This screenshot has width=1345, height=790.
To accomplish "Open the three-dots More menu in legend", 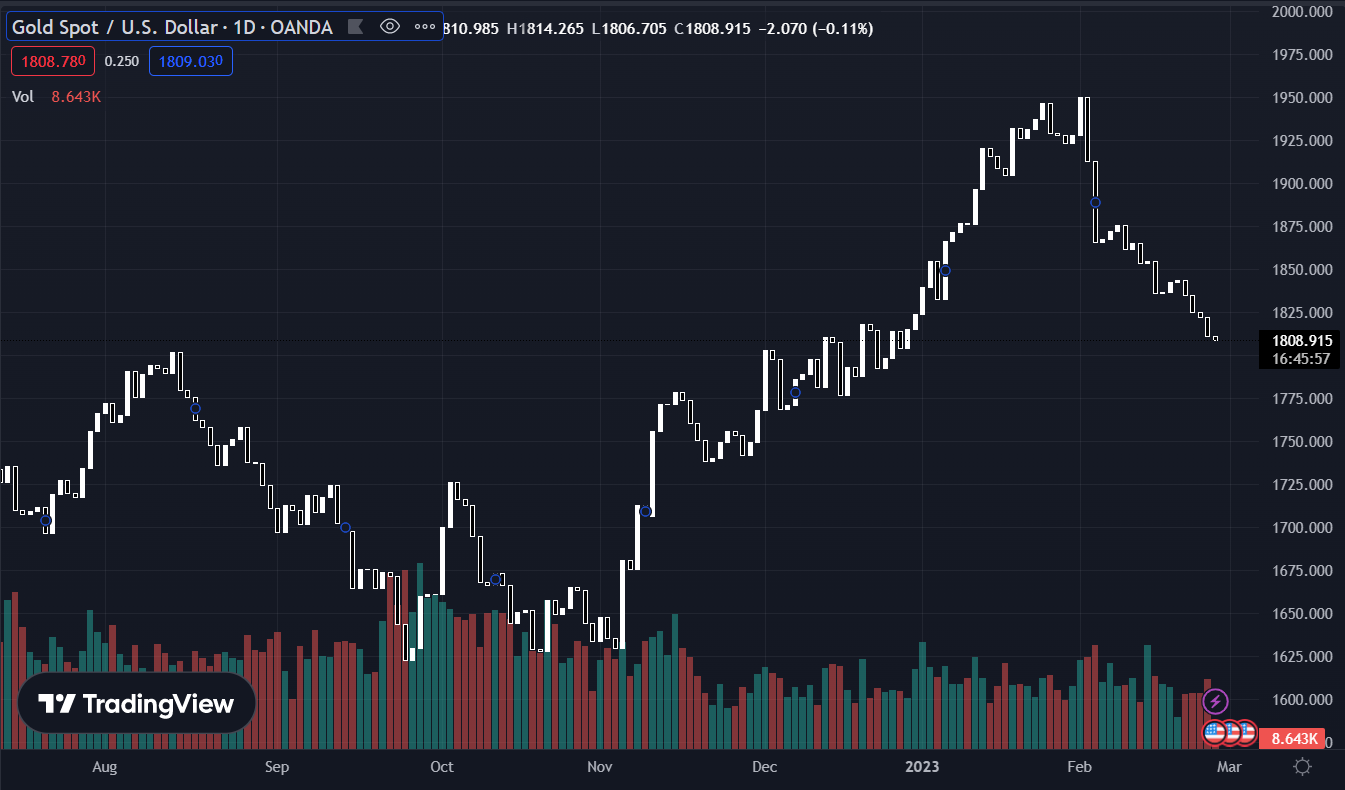I will [424, 27].
